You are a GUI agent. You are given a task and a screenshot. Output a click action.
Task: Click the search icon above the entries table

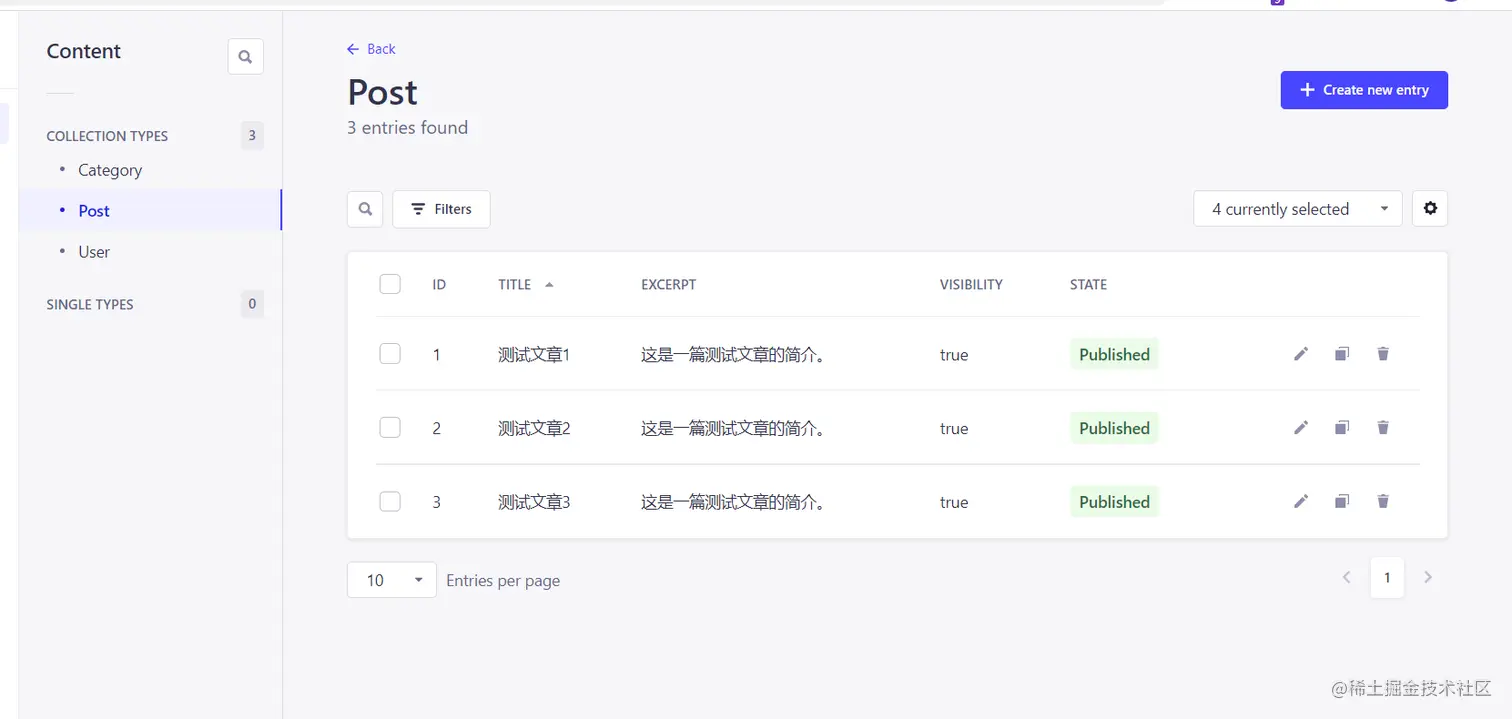pyautogui.click(x=364, y=208)
